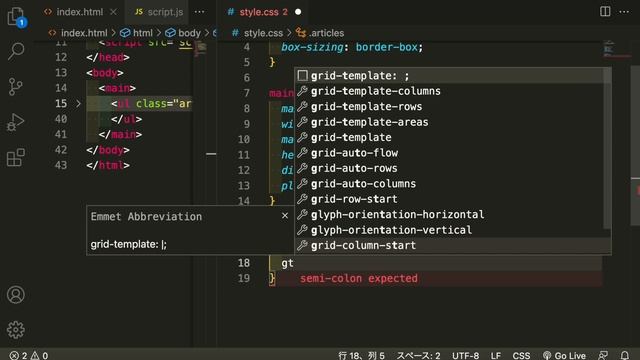Select plain grid-template property suggestion
The image size is (640, 360).
click(x=449, y=138)
